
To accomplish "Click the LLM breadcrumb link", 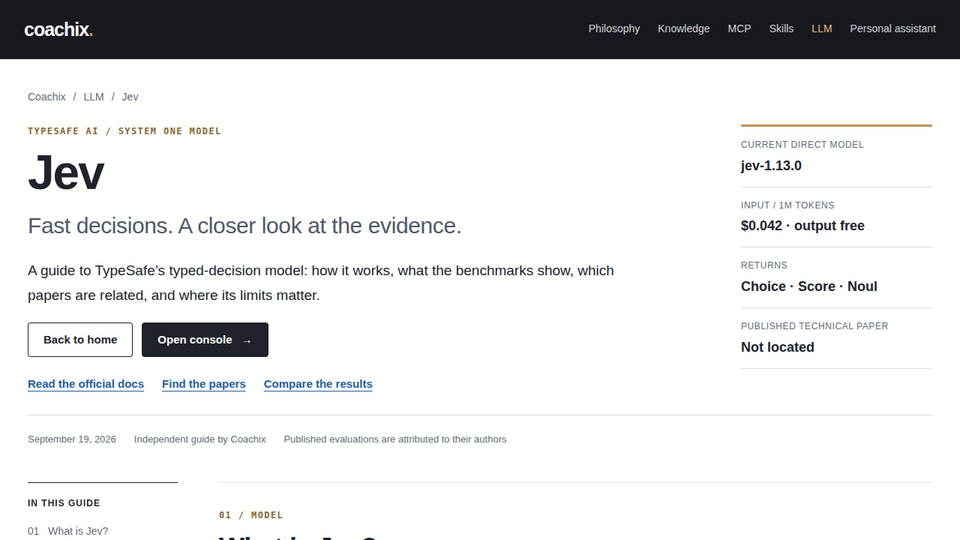I will 94,97.
